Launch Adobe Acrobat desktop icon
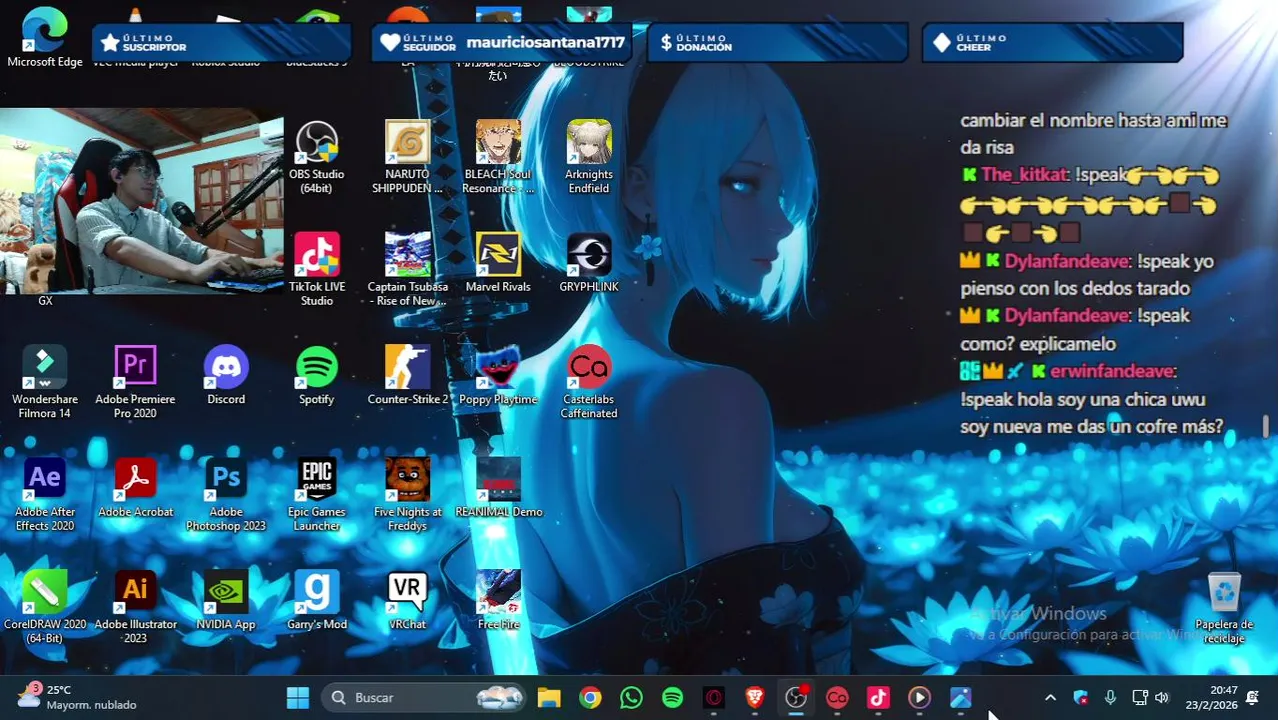 135,489
